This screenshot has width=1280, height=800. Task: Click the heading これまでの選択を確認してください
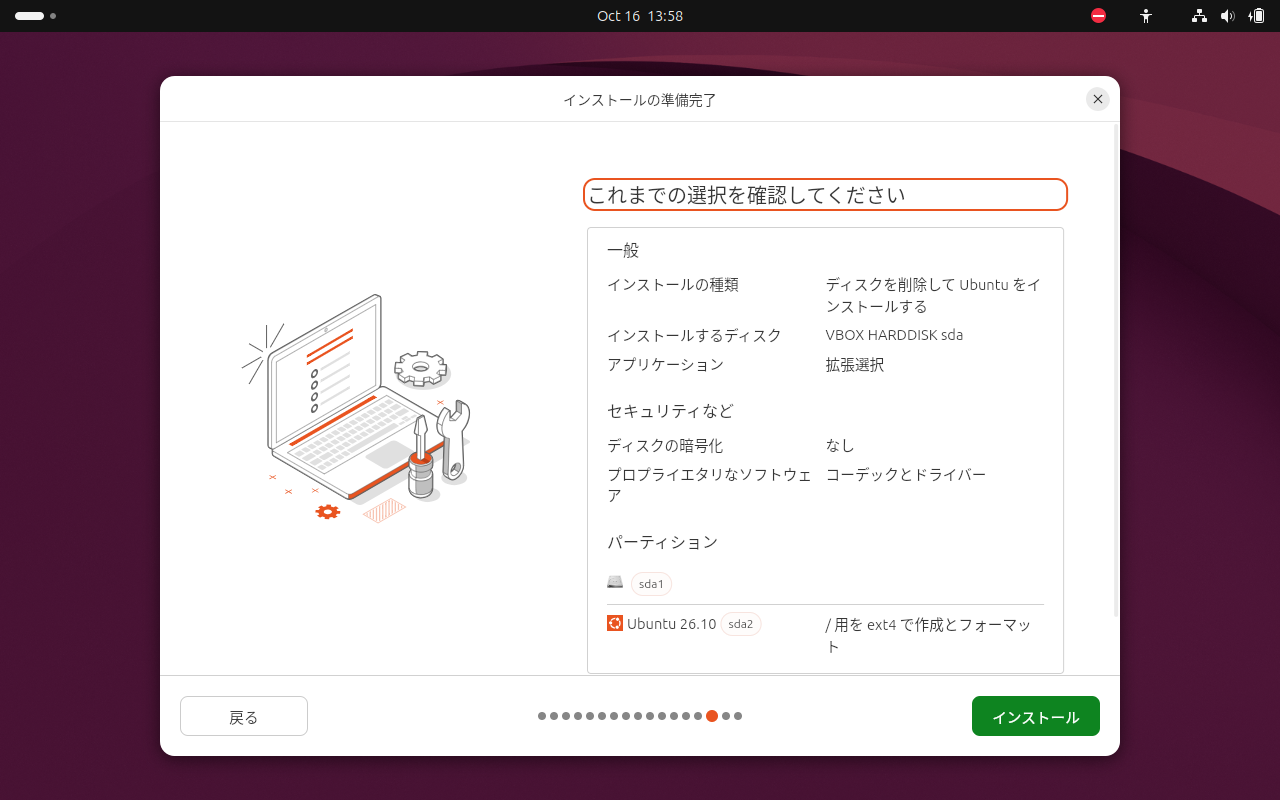click(746, 195)
